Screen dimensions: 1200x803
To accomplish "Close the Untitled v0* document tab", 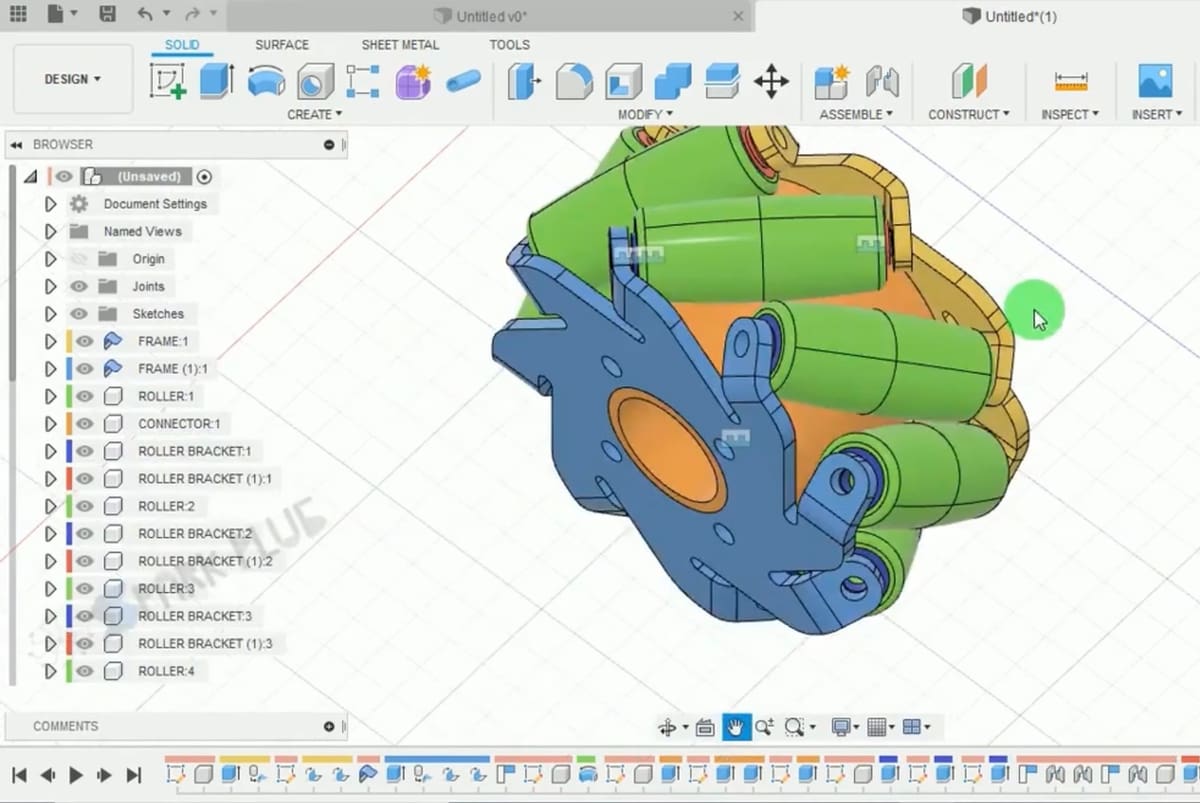I will tap(738, 16).
